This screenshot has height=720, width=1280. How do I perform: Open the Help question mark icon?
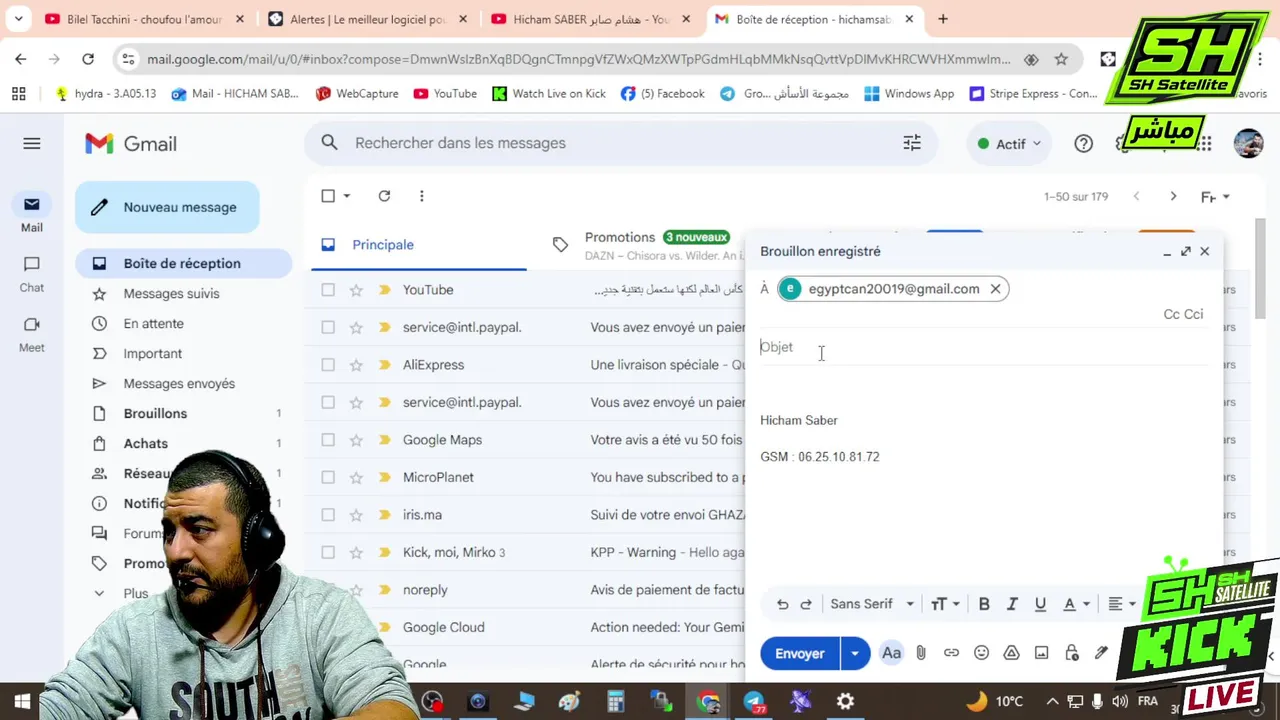(1083, 144)
